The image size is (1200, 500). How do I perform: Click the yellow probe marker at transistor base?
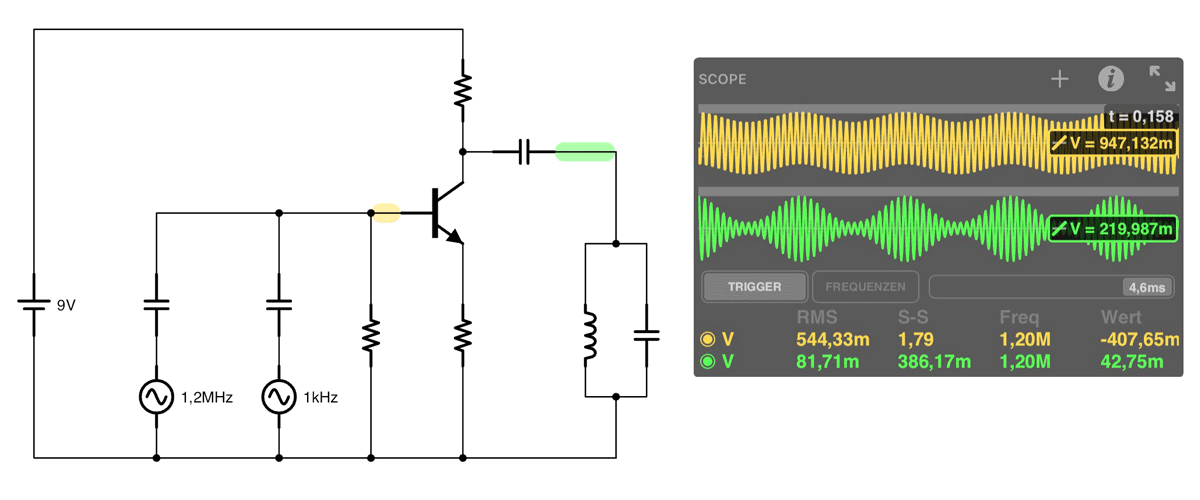[x=386, y=212]
